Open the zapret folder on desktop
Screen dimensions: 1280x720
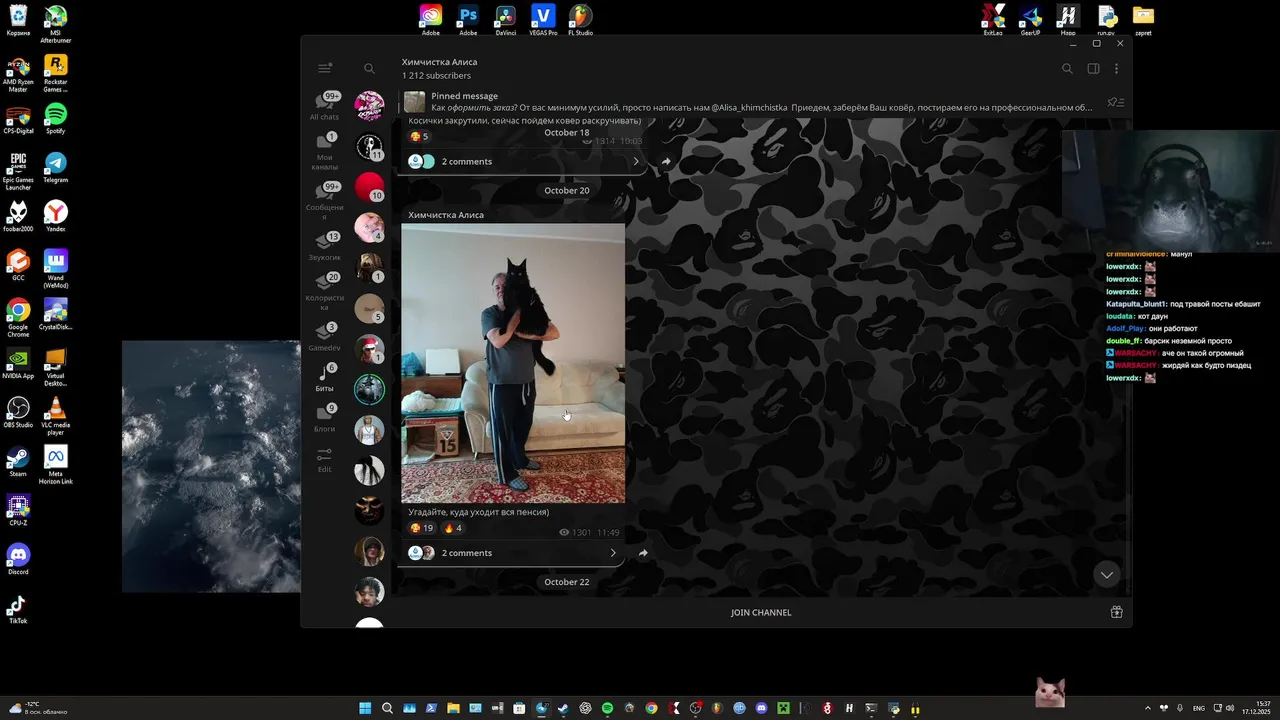1143,20
